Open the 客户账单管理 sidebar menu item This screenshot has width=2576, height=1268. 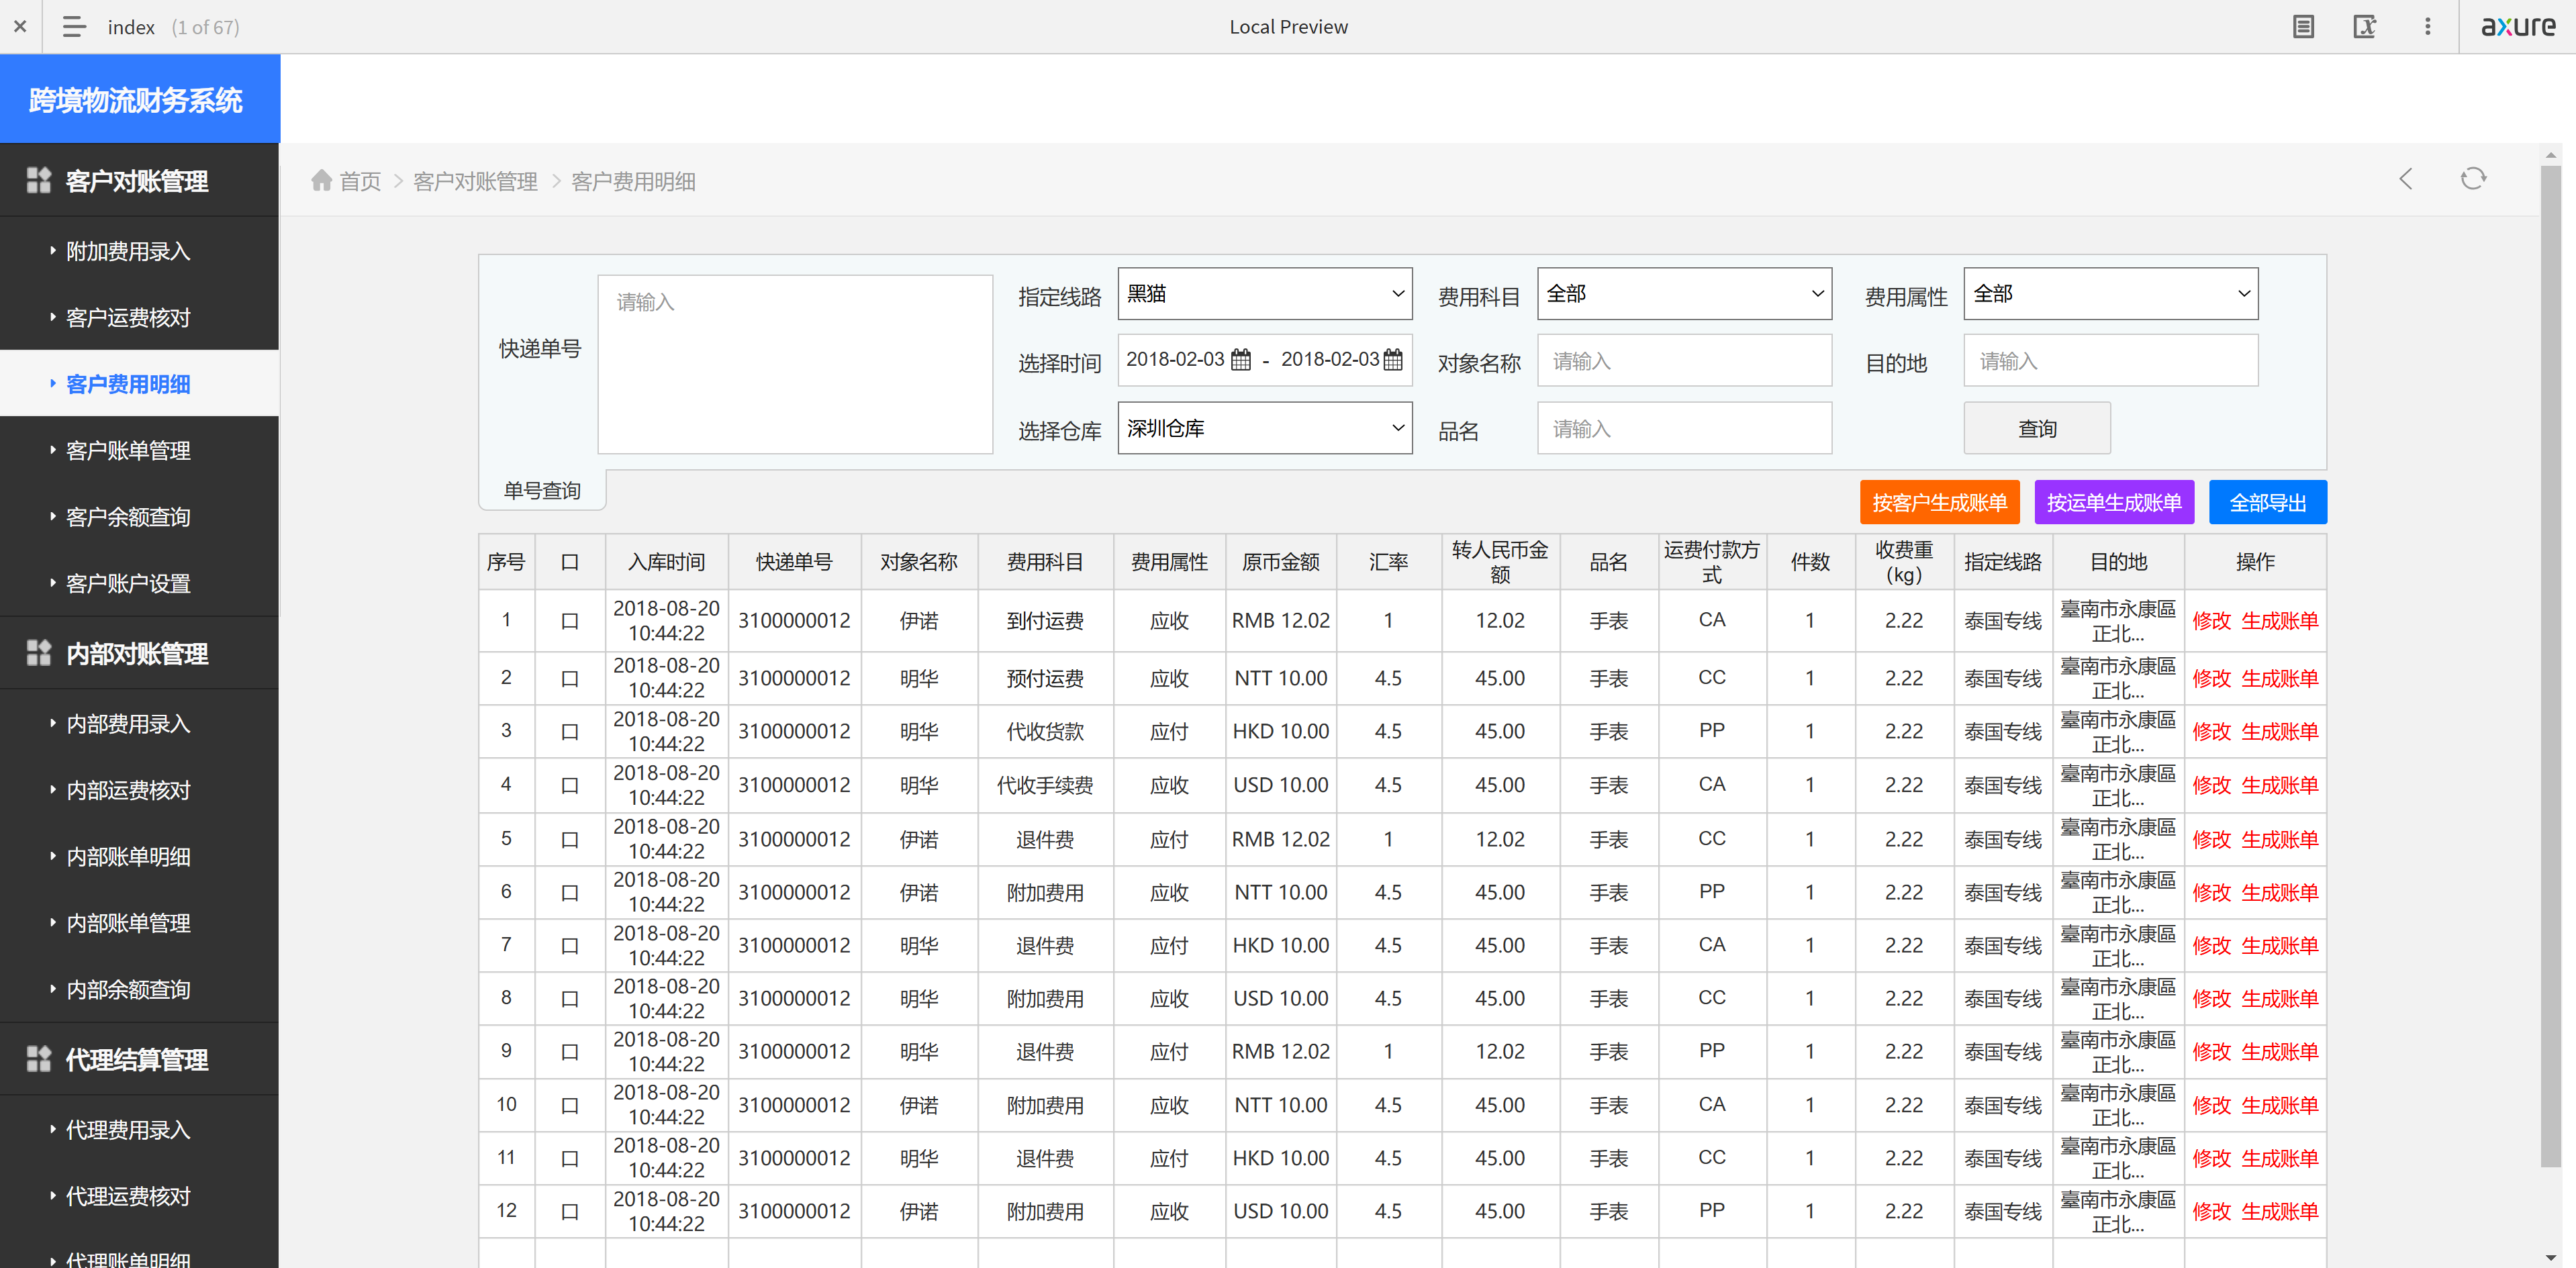128,451
